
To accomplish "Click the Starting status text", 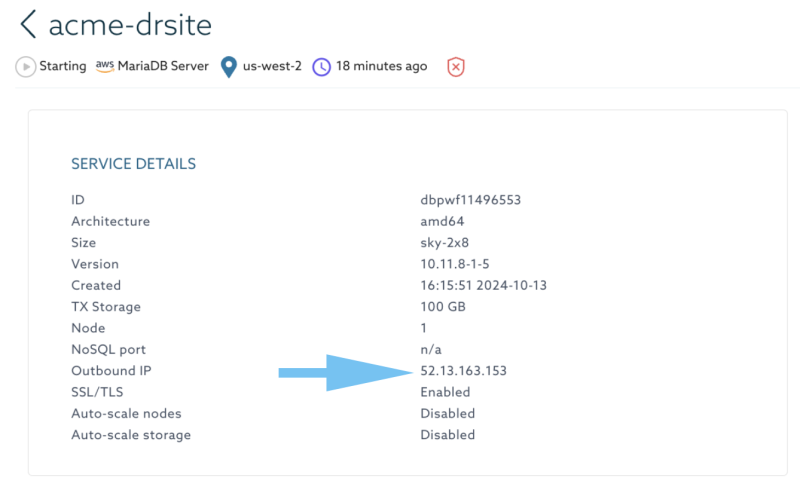I will click(x=63, y=66).
